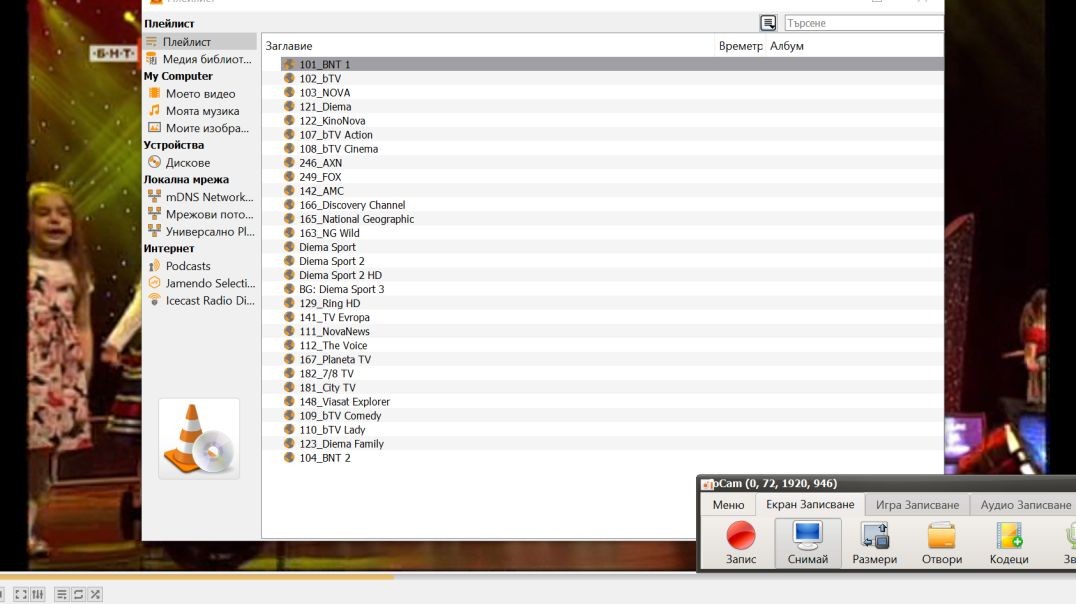Toggle VLC playlist button in controls
1076x604 pixels.
pyautogui.click(x=62, y=594)
